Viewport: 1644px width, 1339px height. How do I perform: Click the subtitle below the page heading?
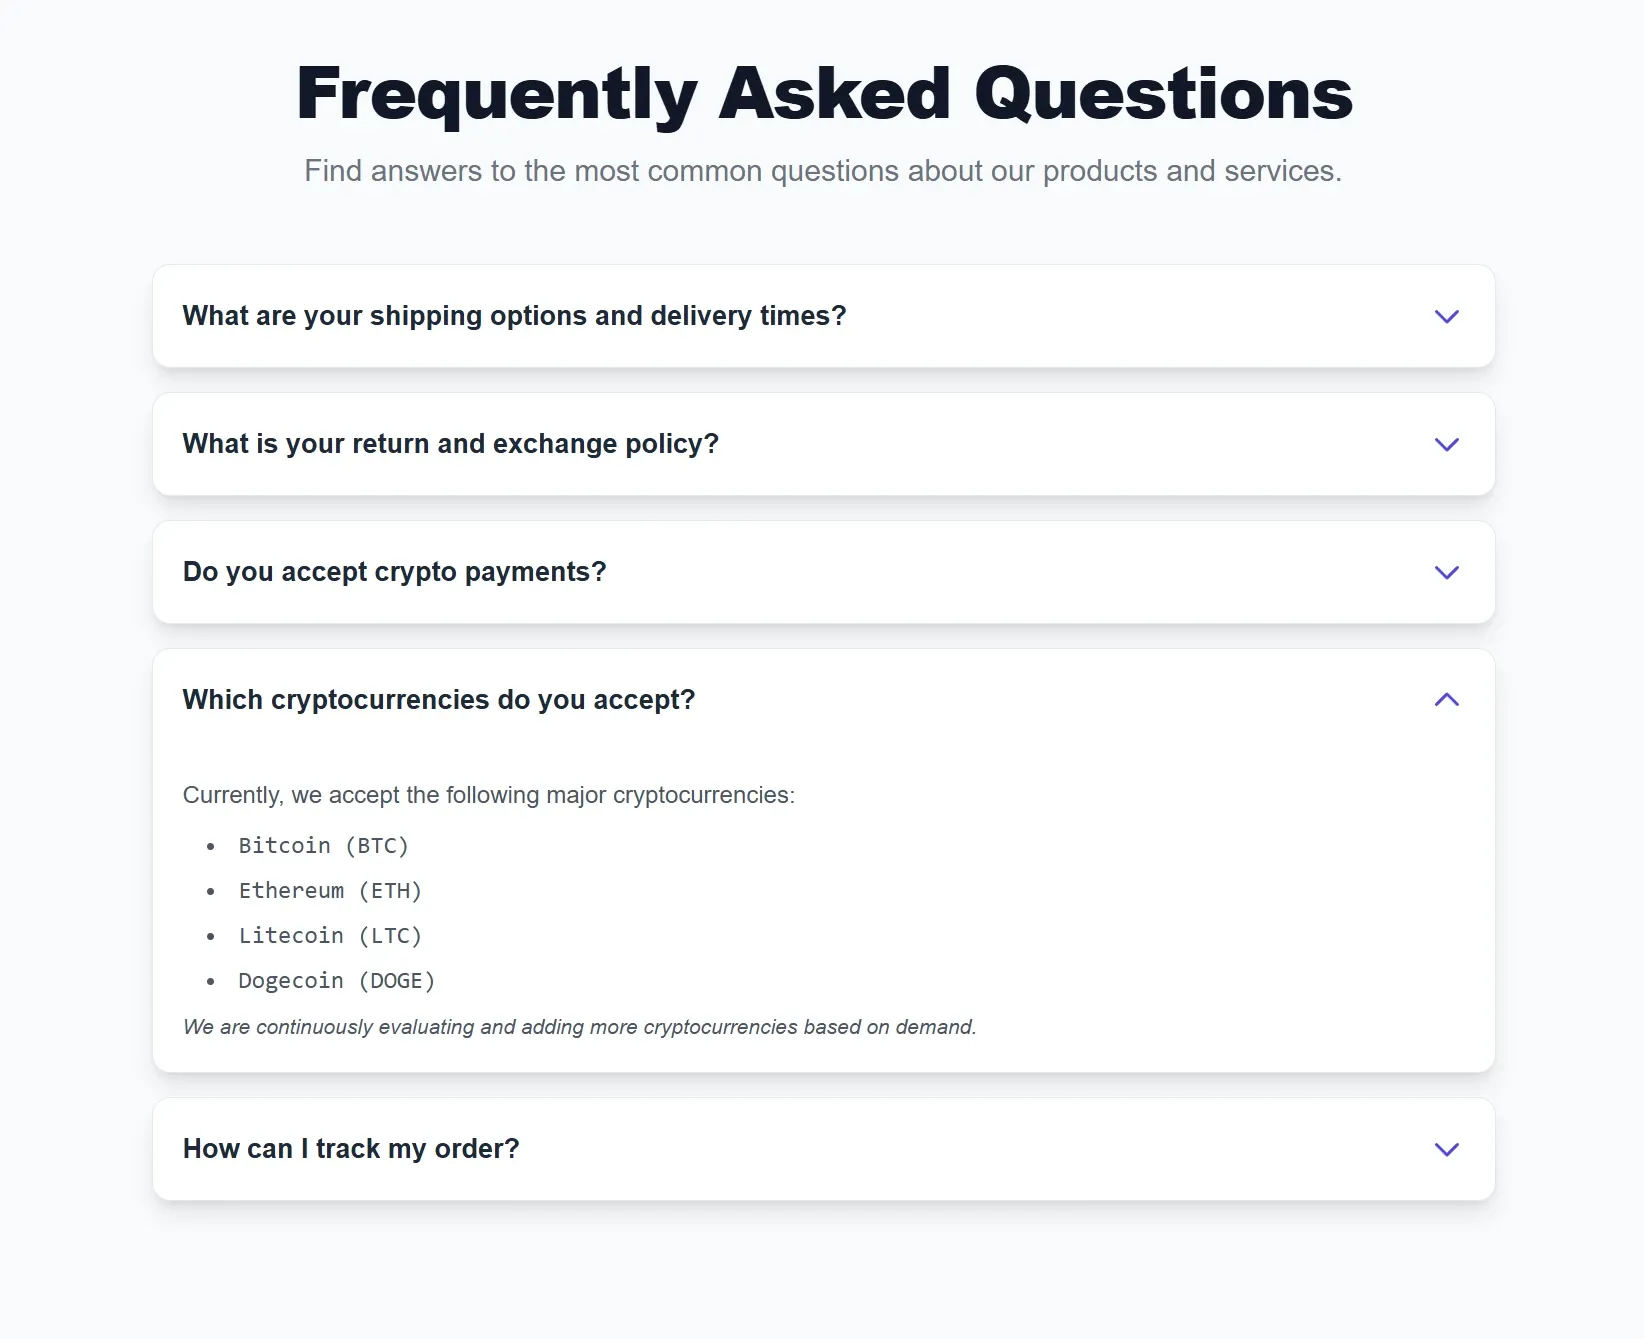822,171
